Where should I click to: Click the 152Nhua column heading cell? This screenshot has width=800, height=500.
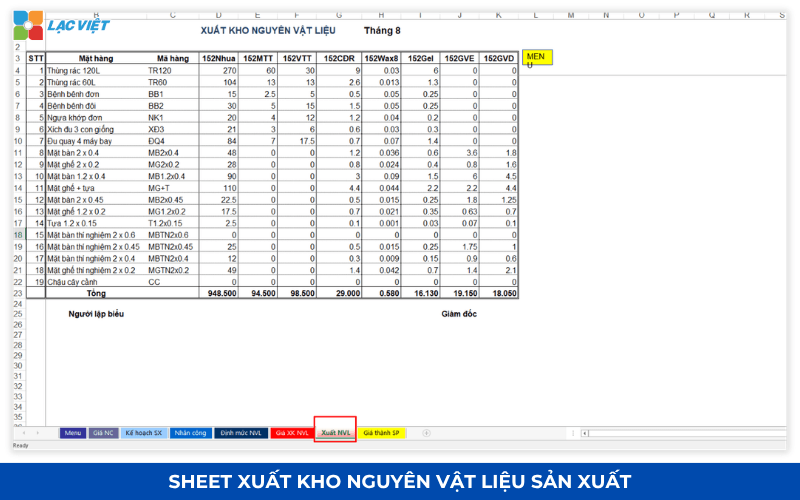click(x=218, y=58)
